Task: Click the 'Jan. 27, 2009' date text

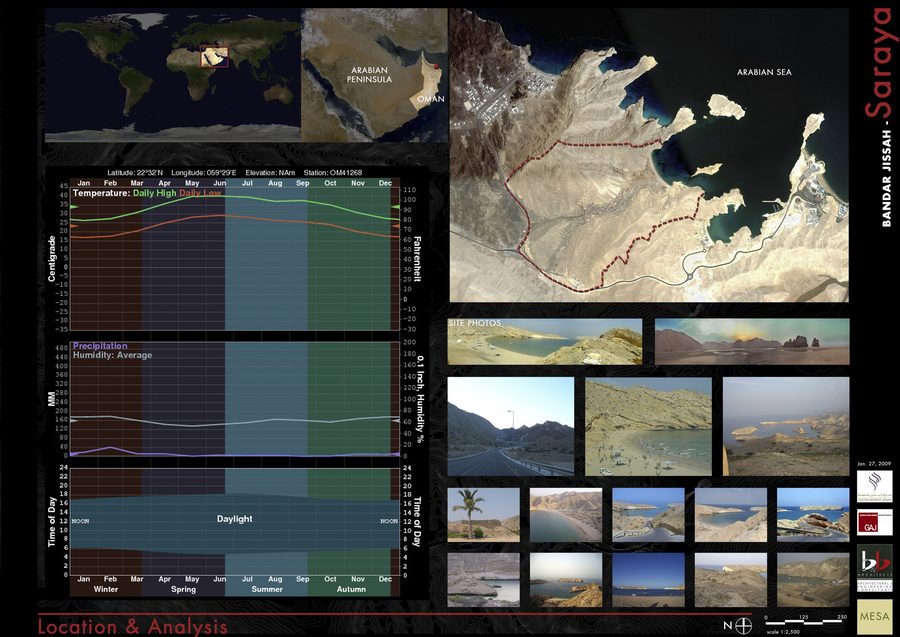Action: 874,463
